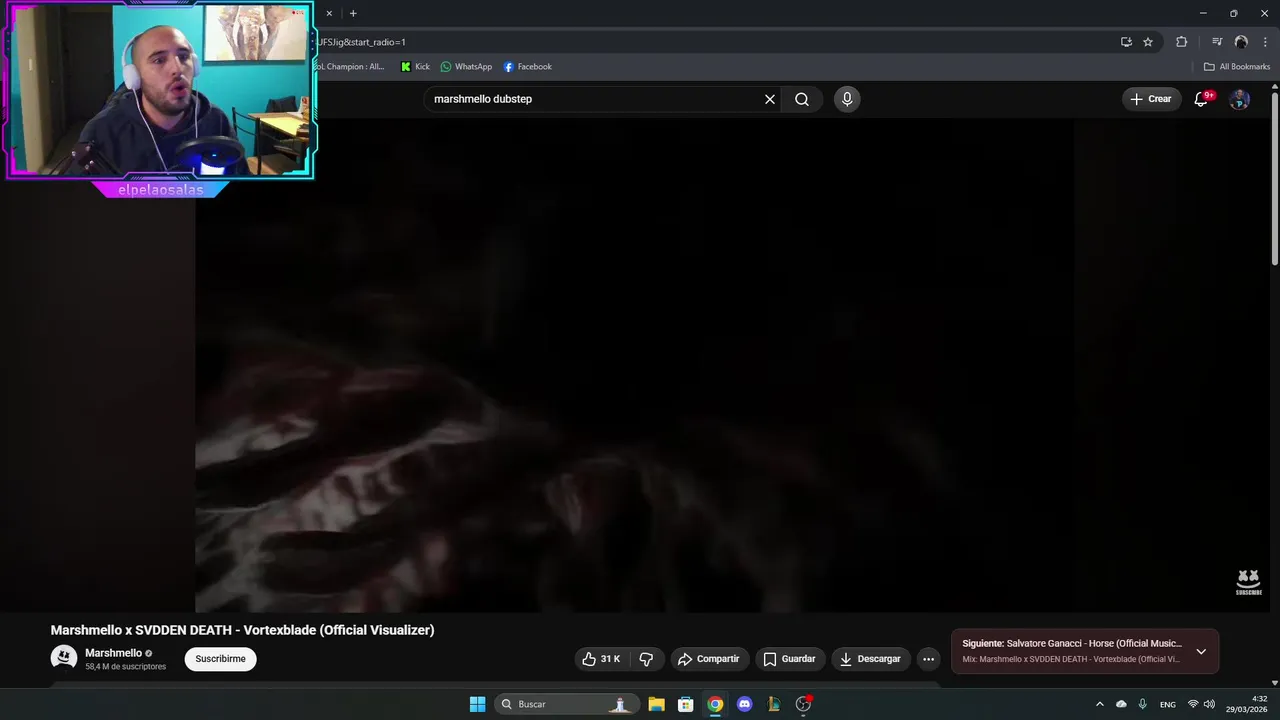
Task: Open the Marshmello channel avatar
Action: tap(64, 658)
